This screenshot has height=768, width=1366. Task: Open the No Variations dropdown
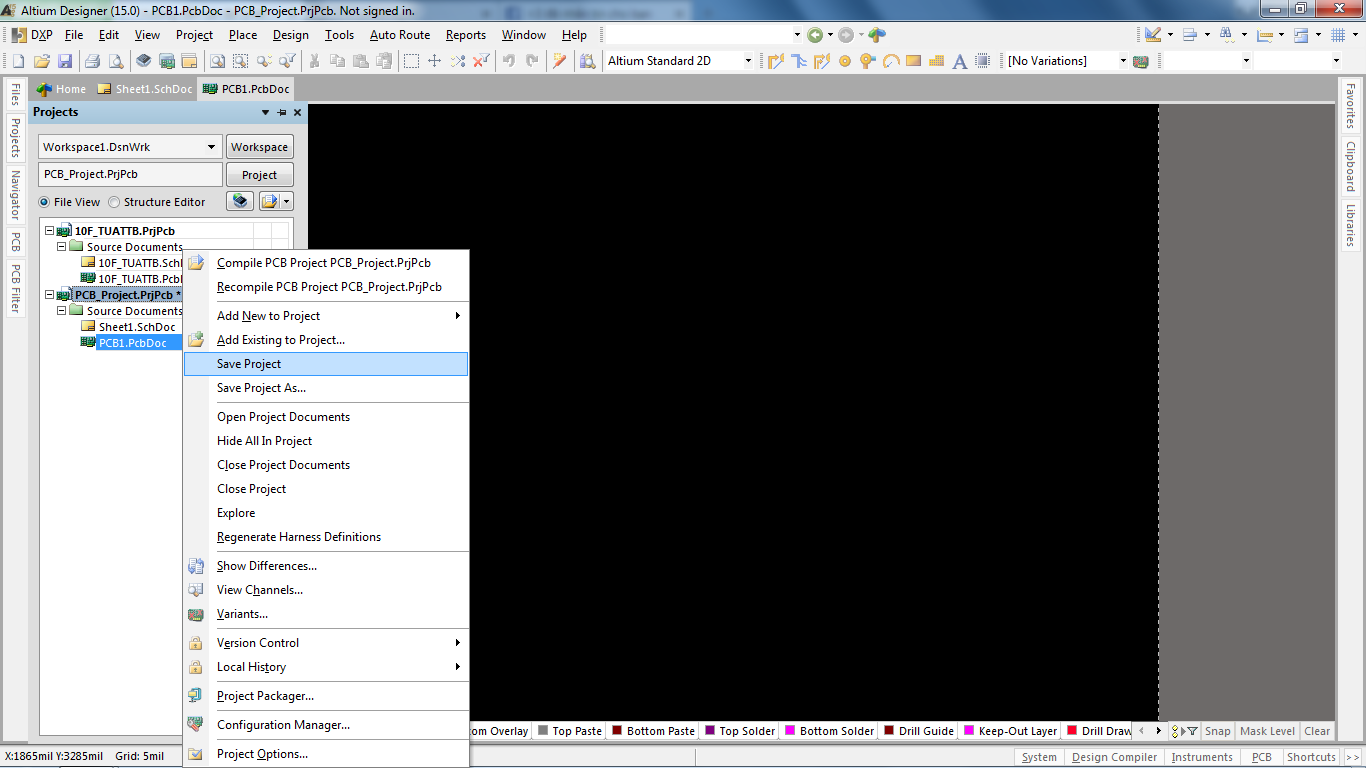pyautogui.click(x=1123, y=61)
